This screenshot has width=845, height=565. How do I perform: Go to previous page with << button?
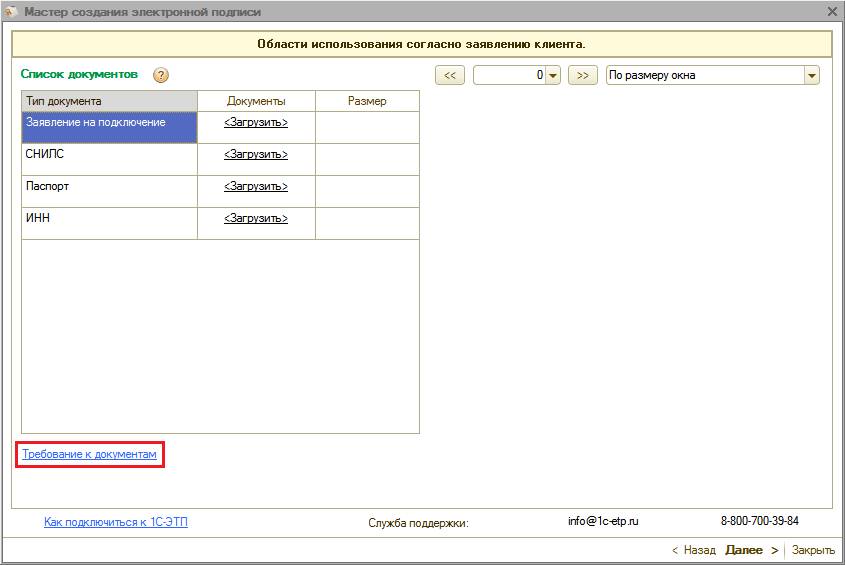450,75
